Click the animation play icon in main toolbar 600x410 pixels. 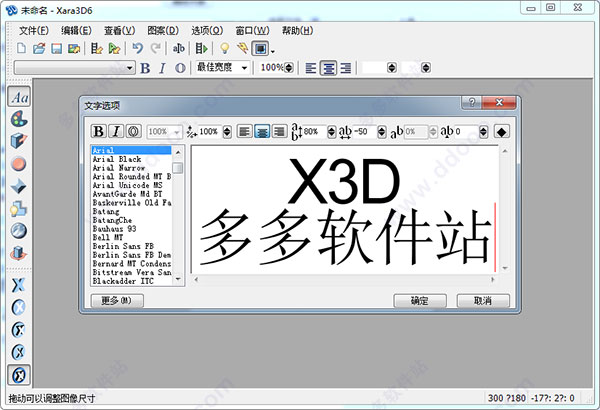click(202, 48)
